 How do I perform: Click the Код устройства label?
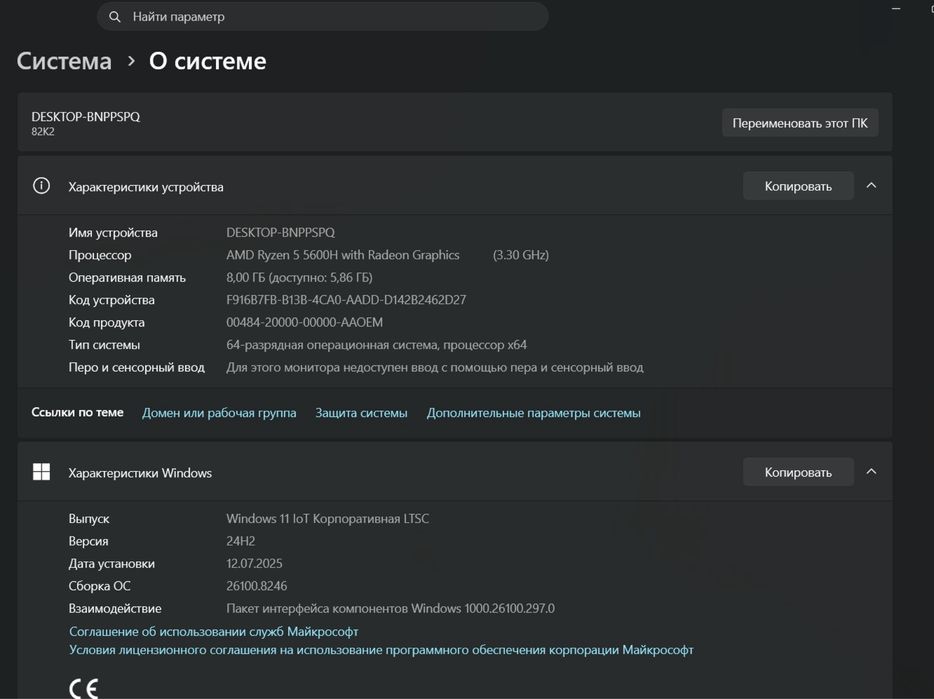(x=111, y=300)
